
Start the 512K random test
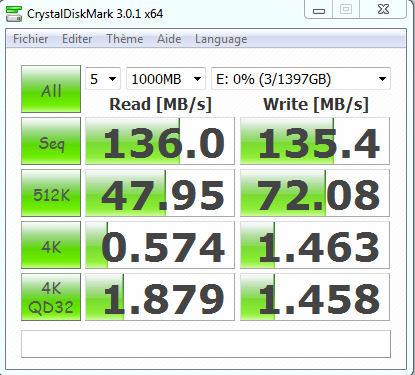(x=51, y=193)
